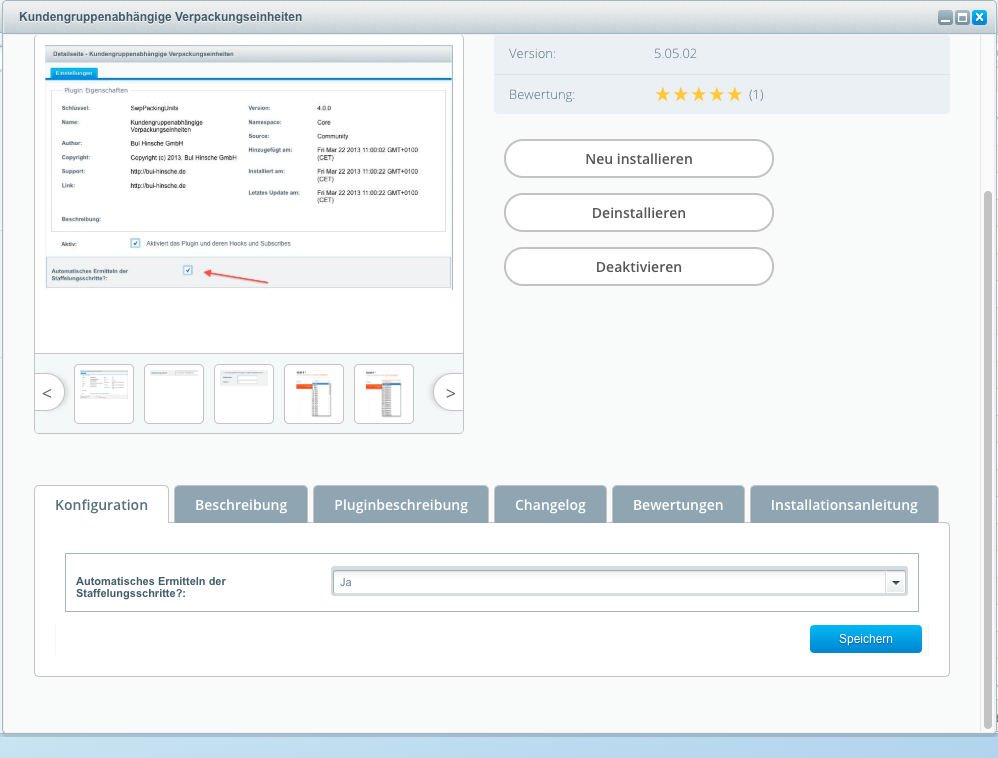
Task: Click the previous arrow in the screenshot carousel
Action: [47, 393]
